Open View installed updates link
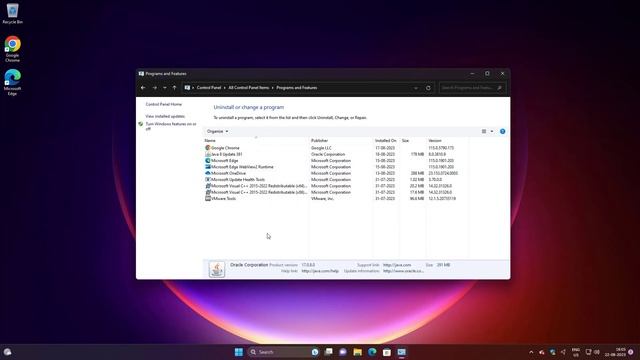Screen dimensions: 640x360 pos(165,116)
